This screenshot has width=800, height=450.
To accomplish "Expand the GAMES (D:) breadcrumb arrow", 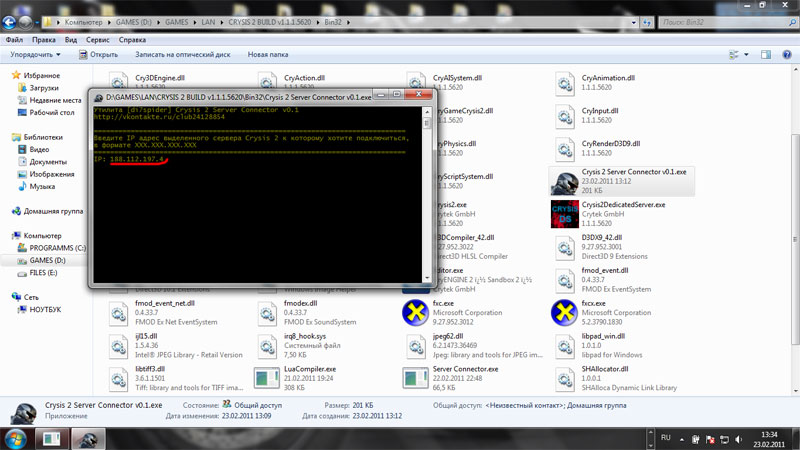I will pos(158,22).
